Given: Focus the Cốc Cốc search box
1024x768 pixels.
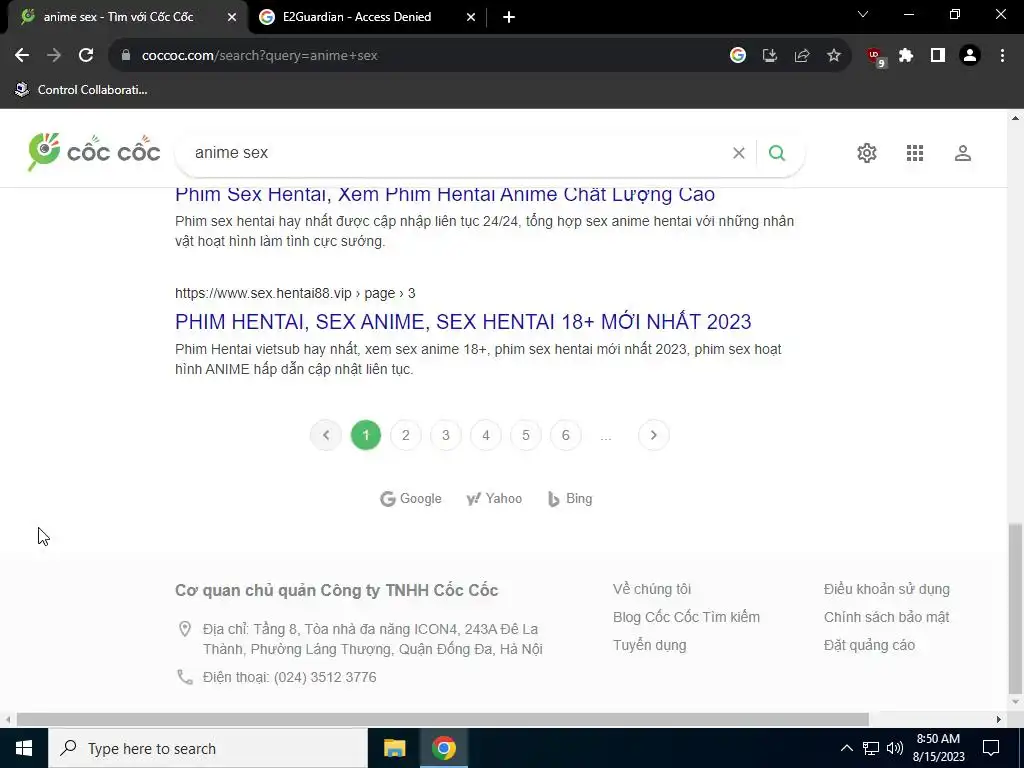Looking at the screenshot, I should (x=457, y=153).
